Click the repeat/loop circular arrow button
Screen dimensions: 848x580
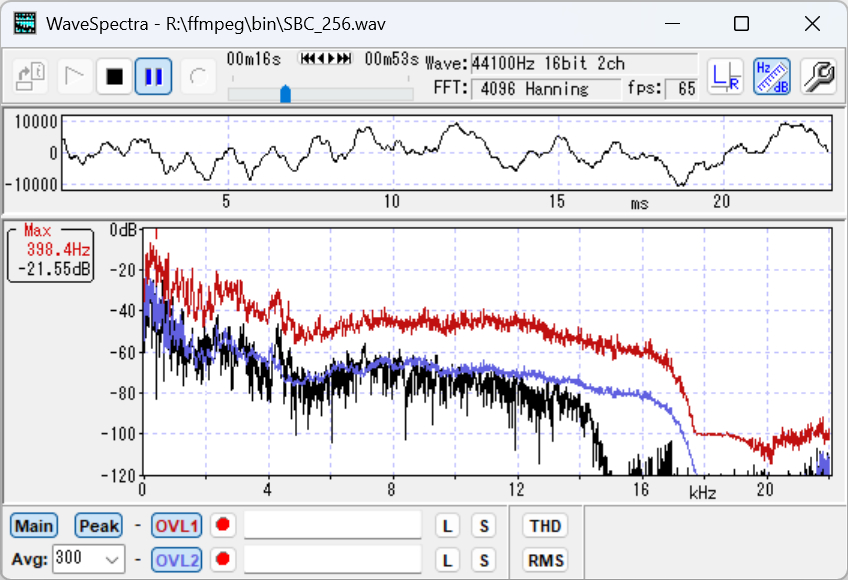[198, 76]
